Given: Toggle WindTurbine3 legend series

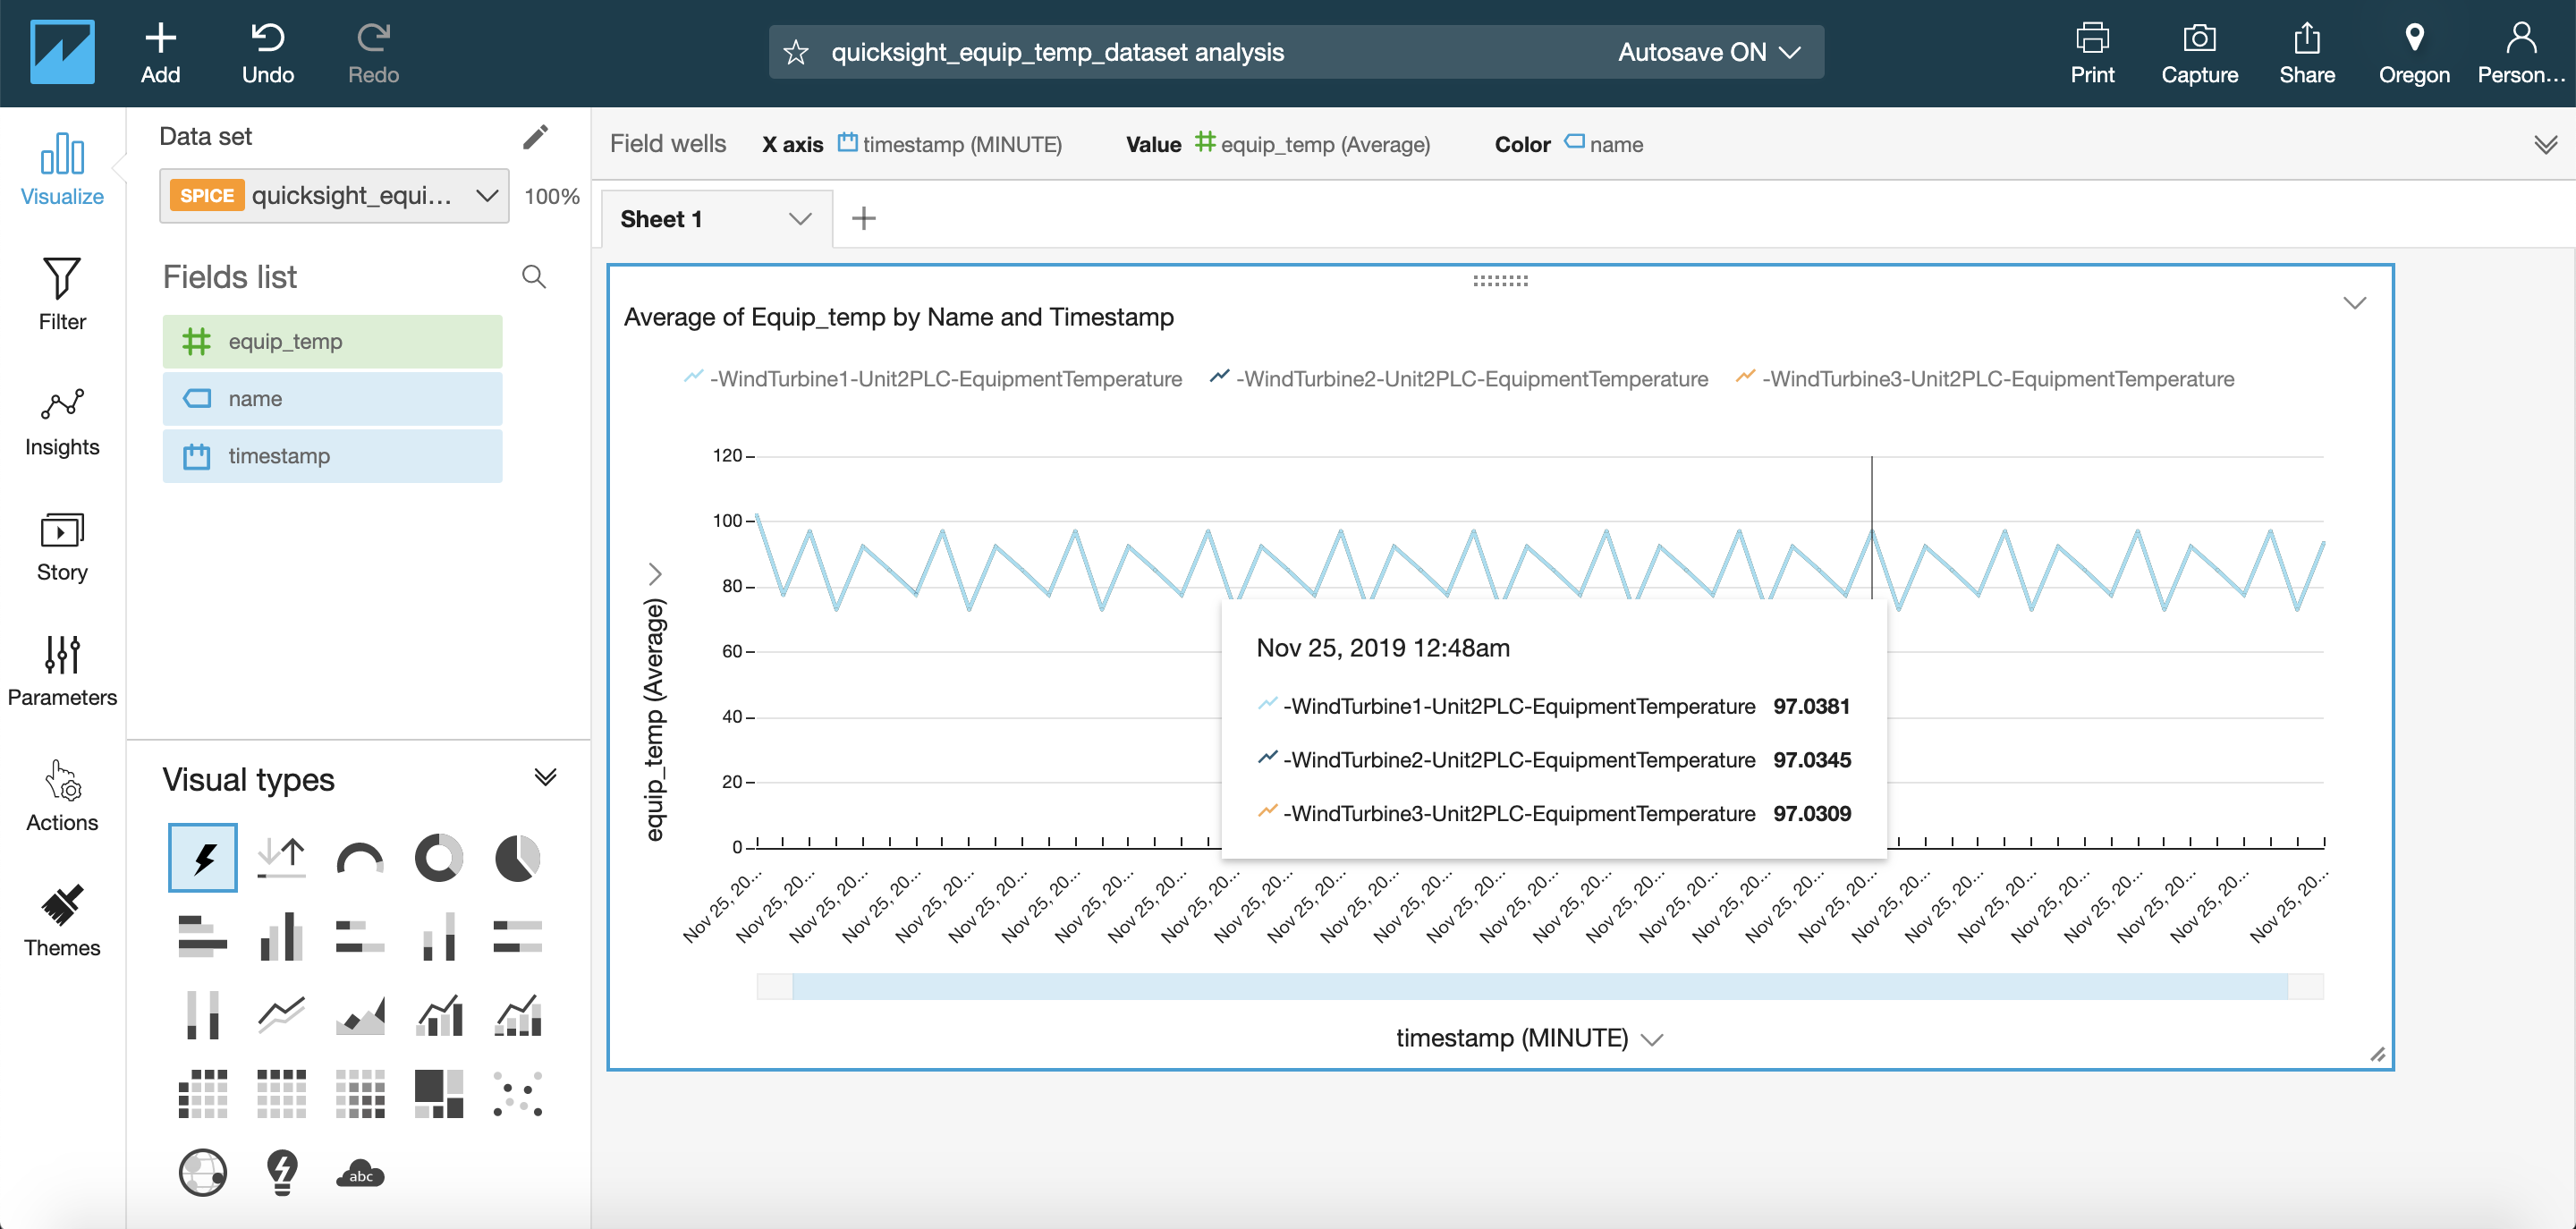Looking at the screenshot, I should 1984,379.
